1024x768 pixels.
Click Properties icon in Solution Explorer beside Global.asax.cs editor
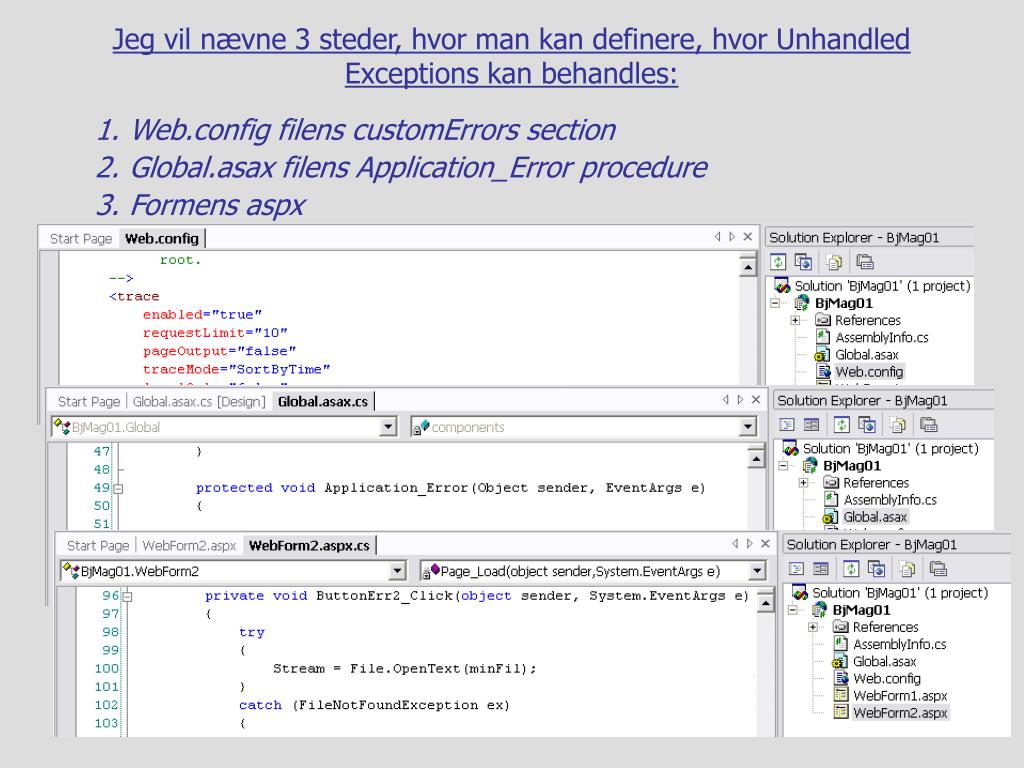click(928, 425)
